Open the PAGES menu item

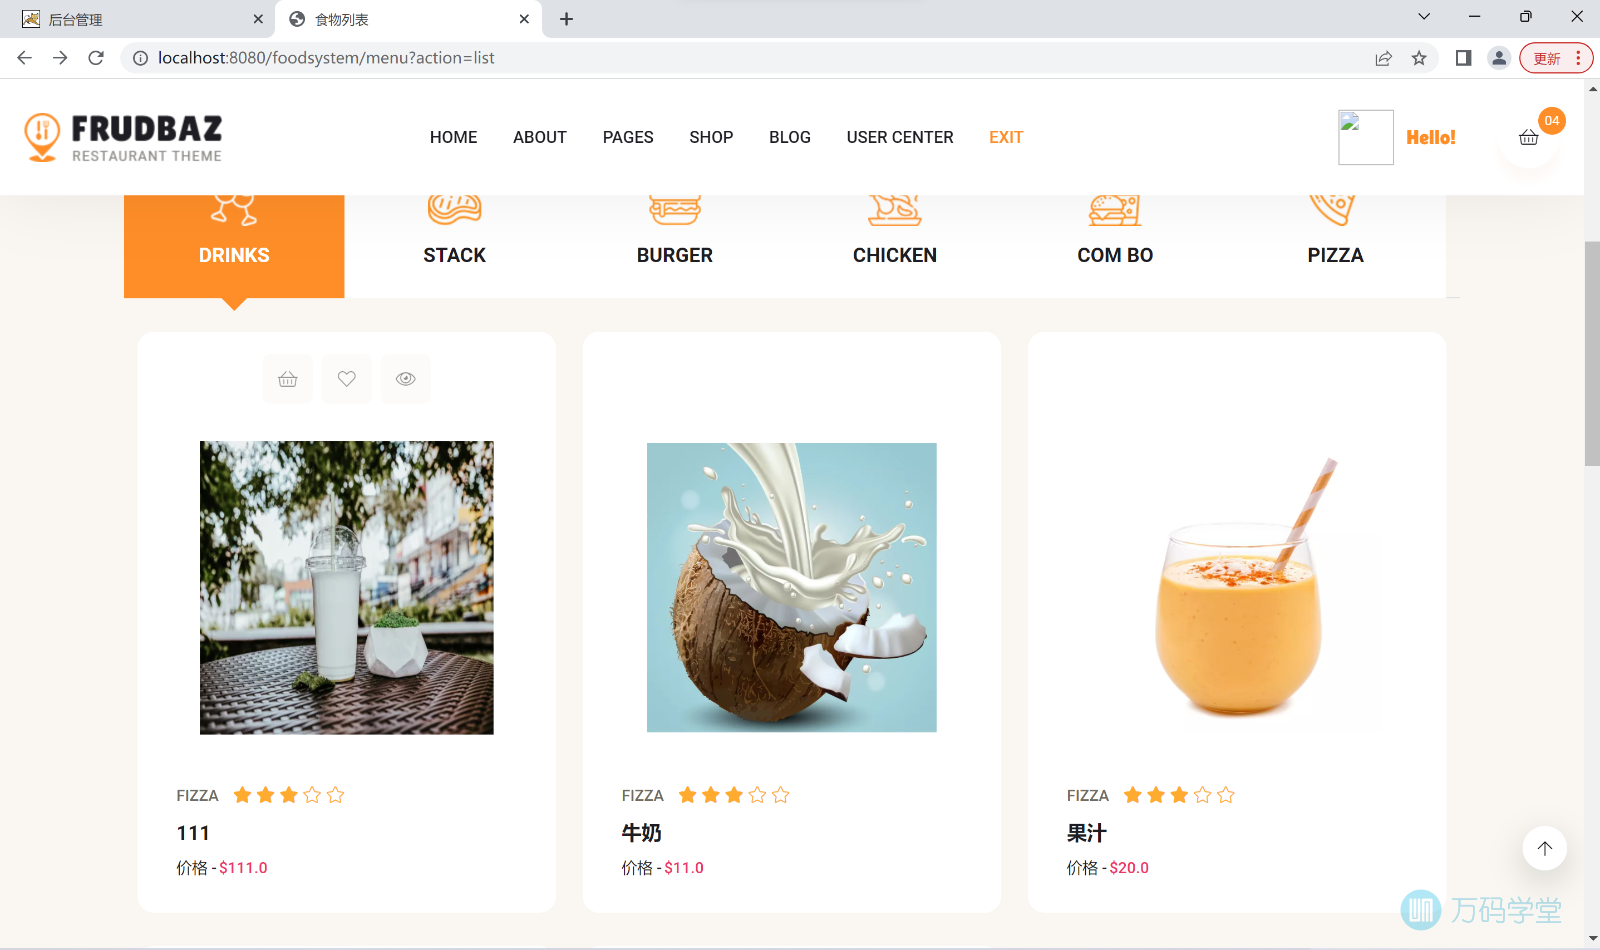pos(628,137)
